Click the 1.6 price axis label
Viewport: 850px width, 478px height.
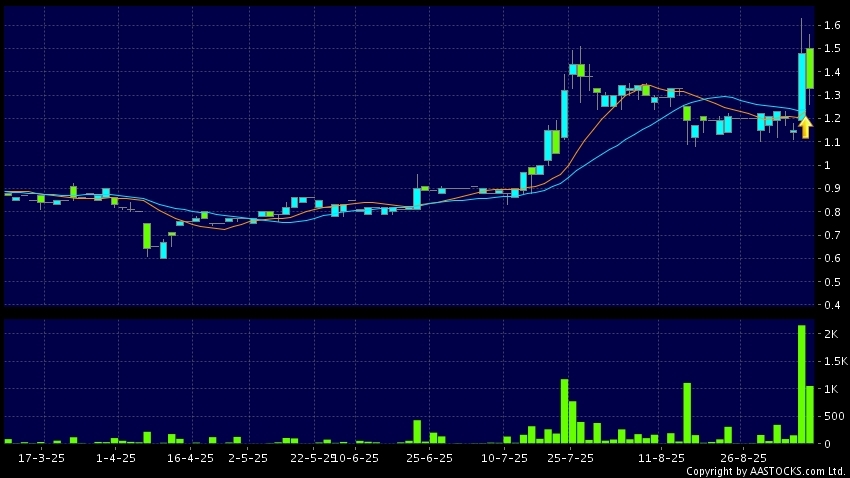tap(832, 25)
